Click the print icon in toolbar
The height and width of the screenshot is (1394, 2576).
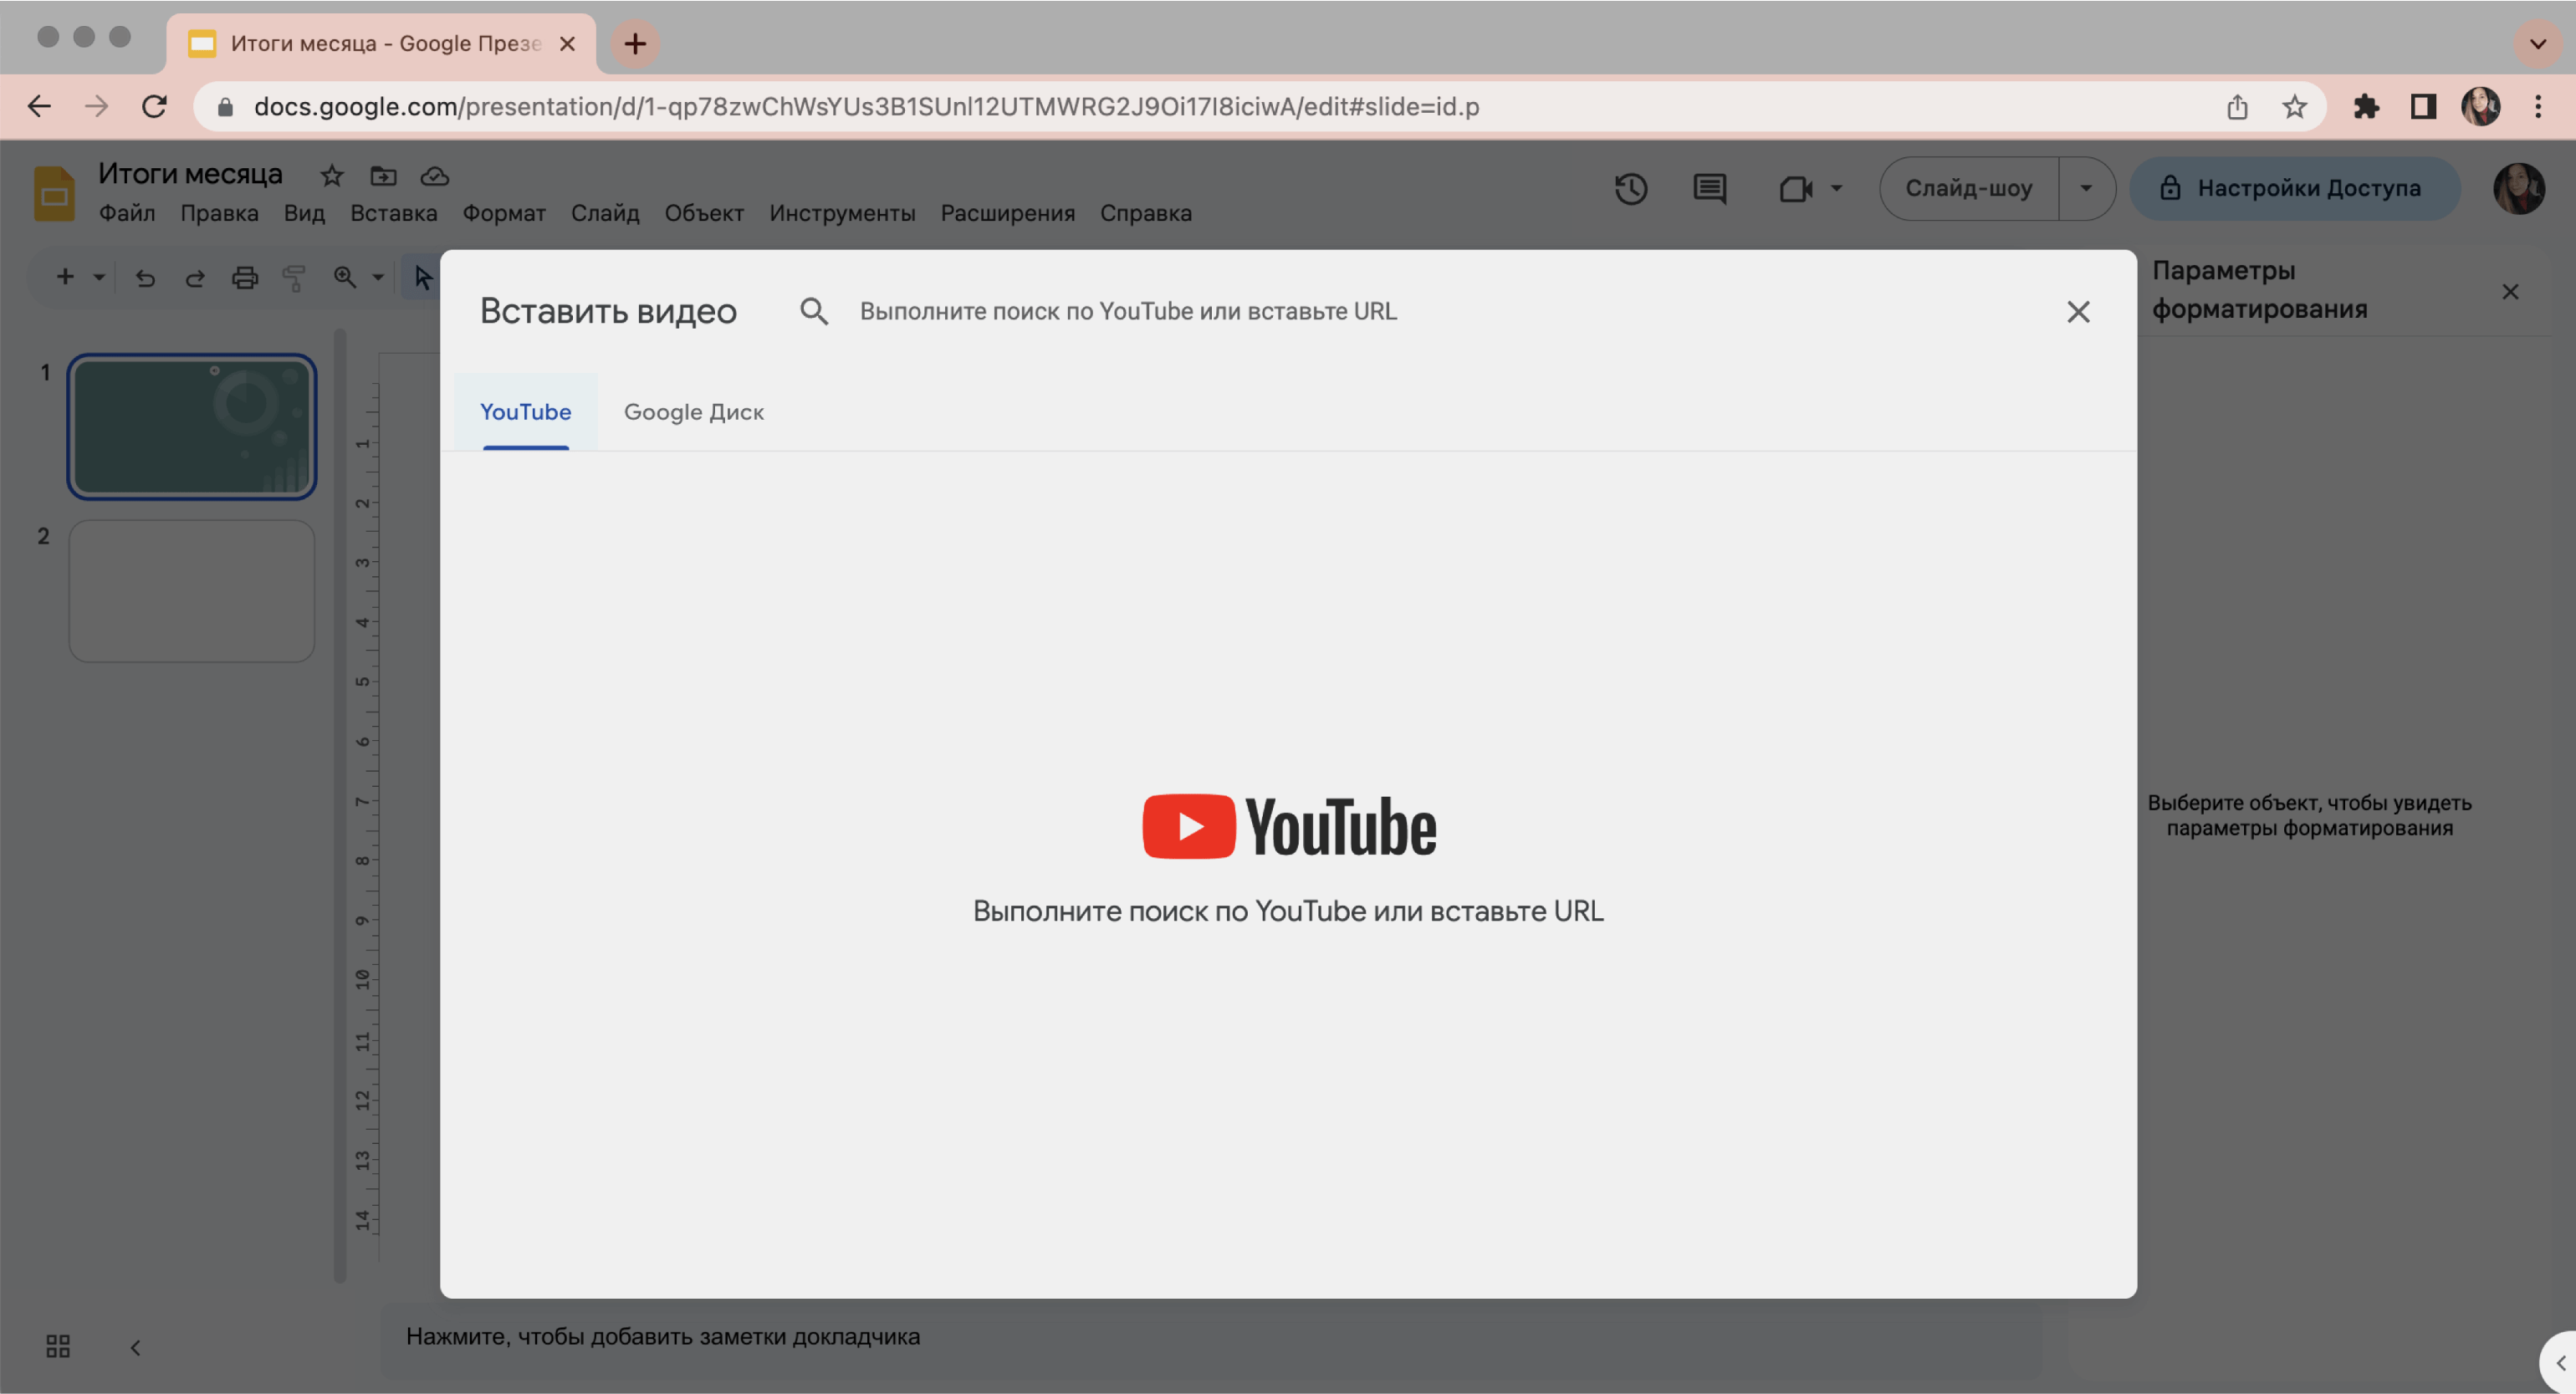pyautogui.click(x=243, y=274)
